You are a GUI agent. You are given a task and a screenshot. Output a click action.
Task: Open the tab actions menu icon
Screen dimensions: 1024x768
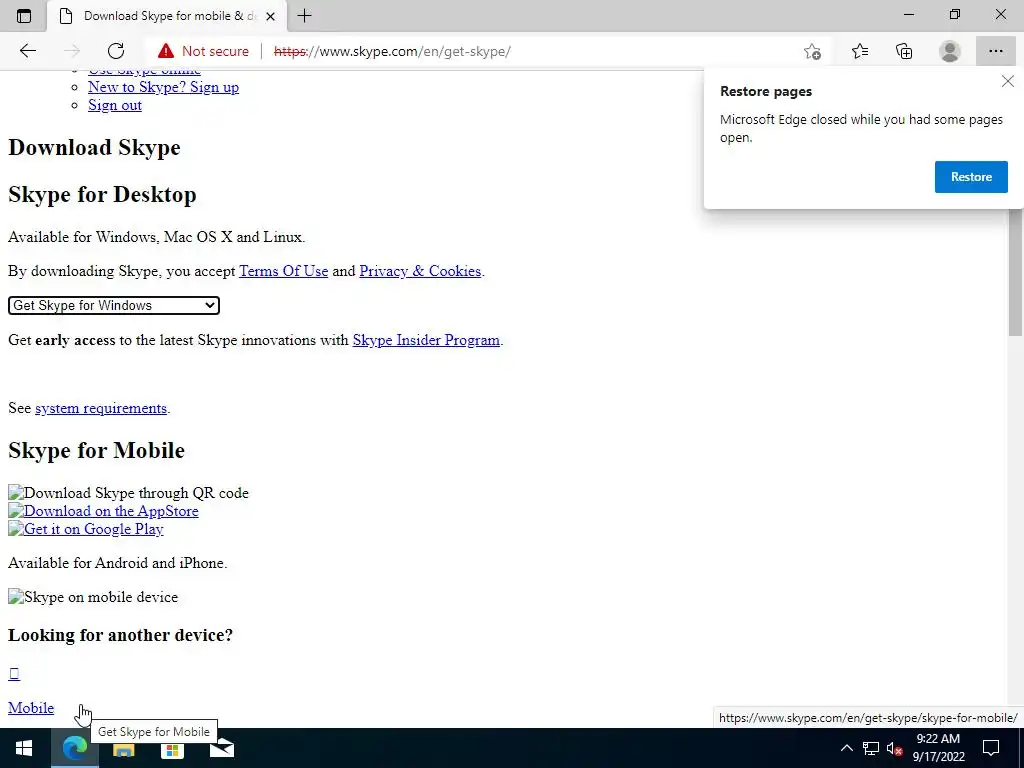24,16
